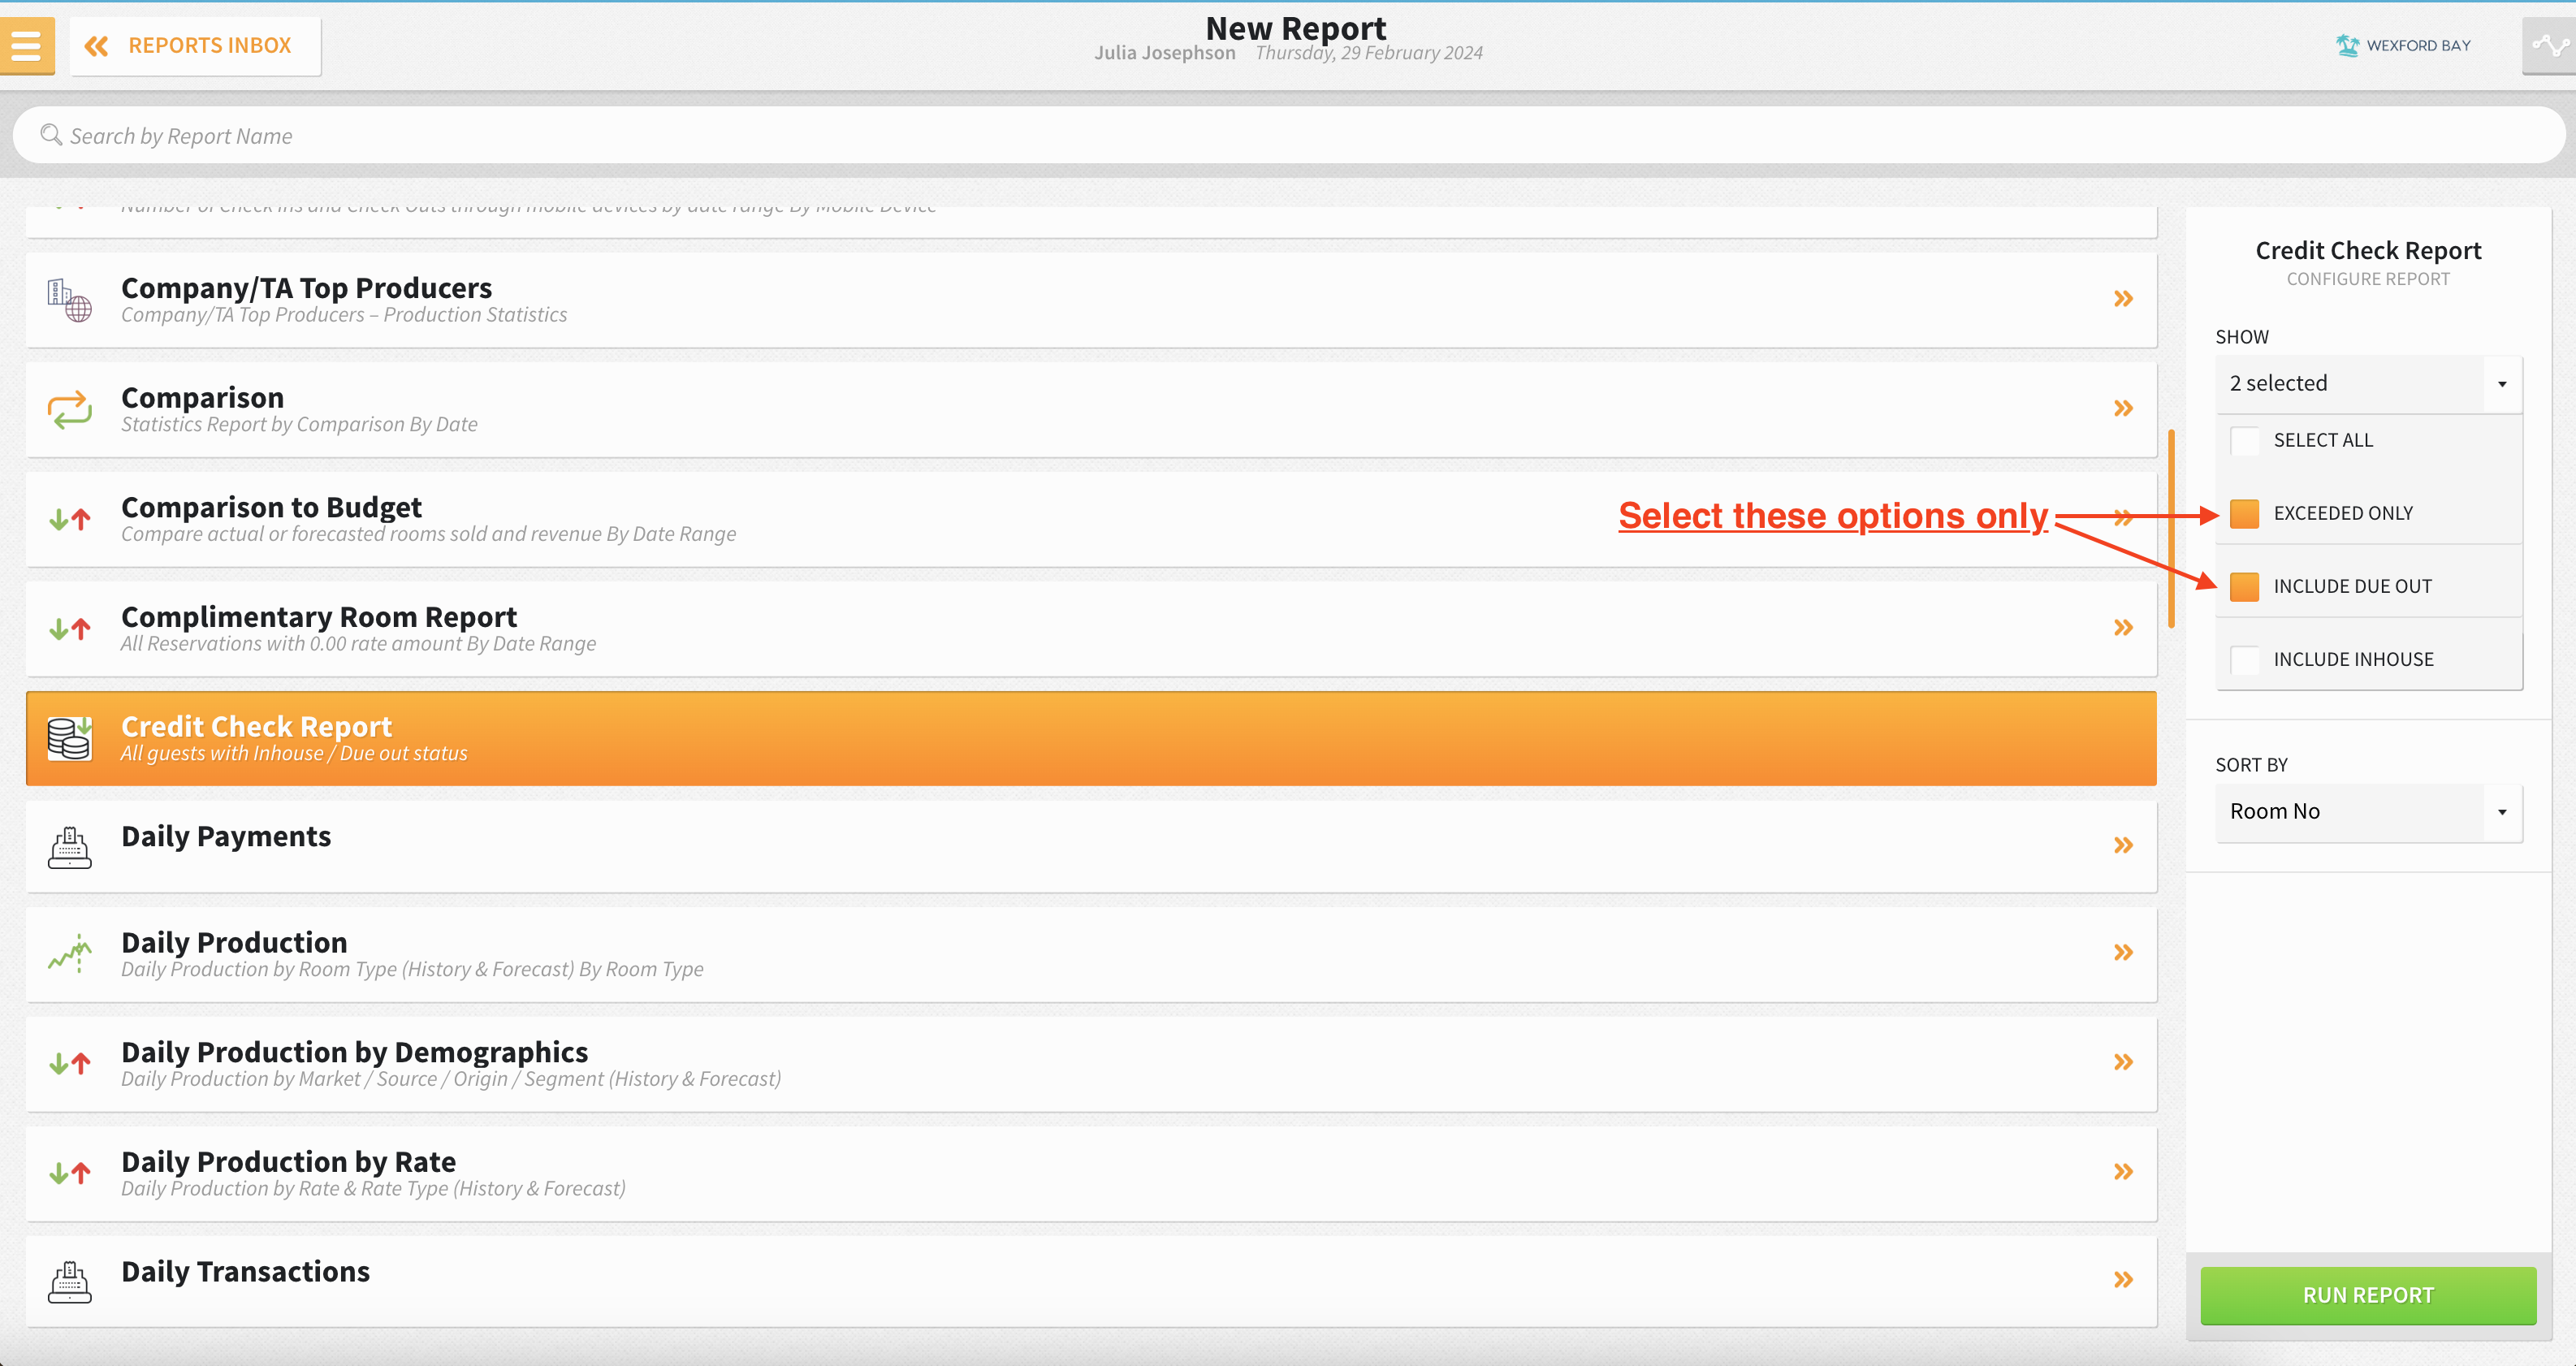Open the hamburger main menu

coord(27,45)
